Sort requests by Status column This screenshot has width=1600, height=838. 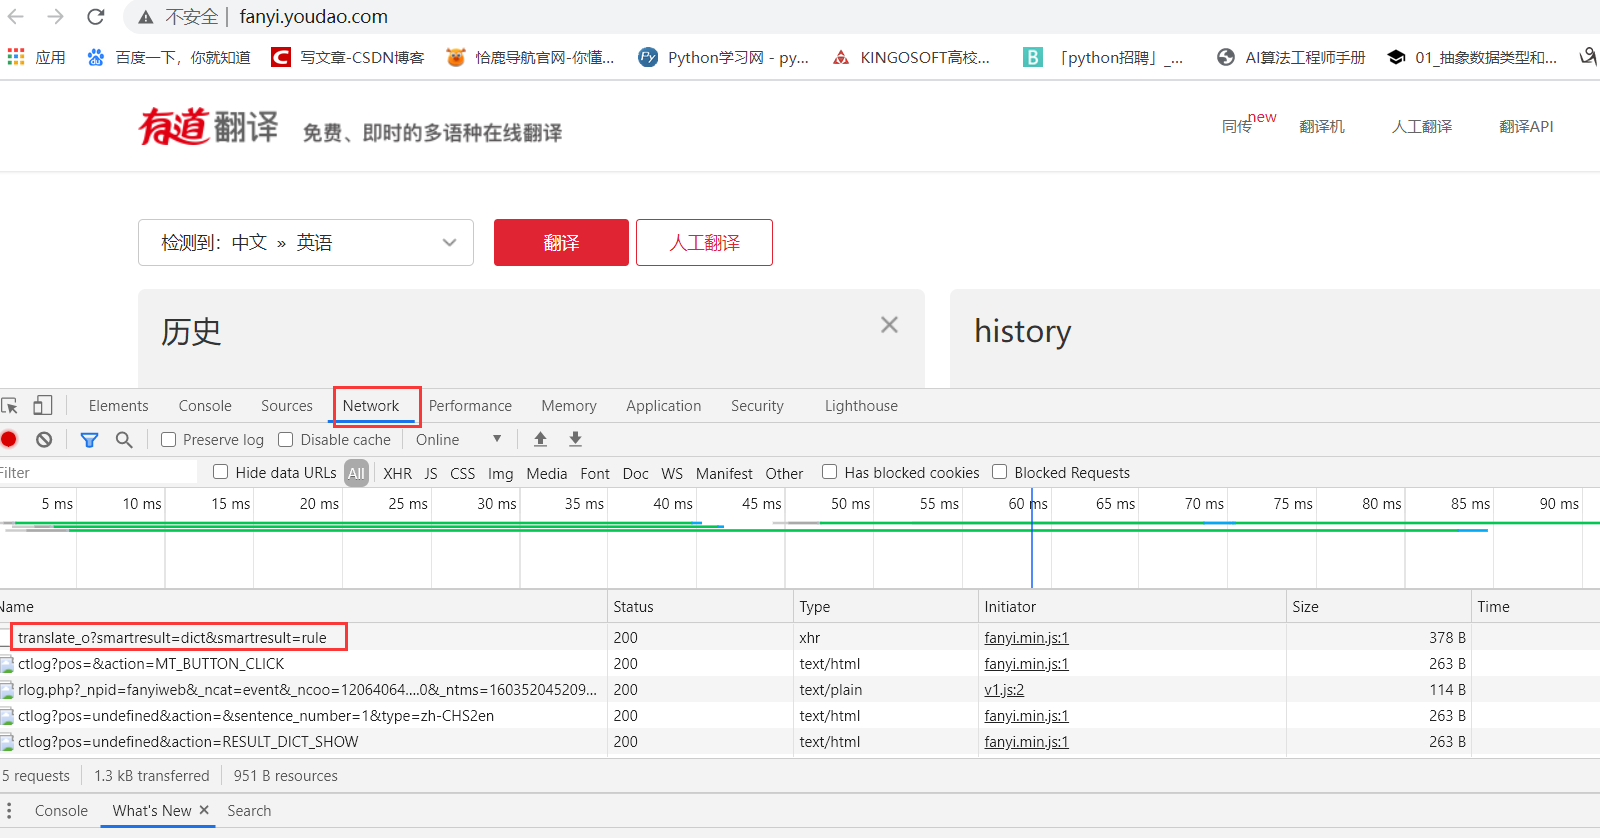coord(699,606)
